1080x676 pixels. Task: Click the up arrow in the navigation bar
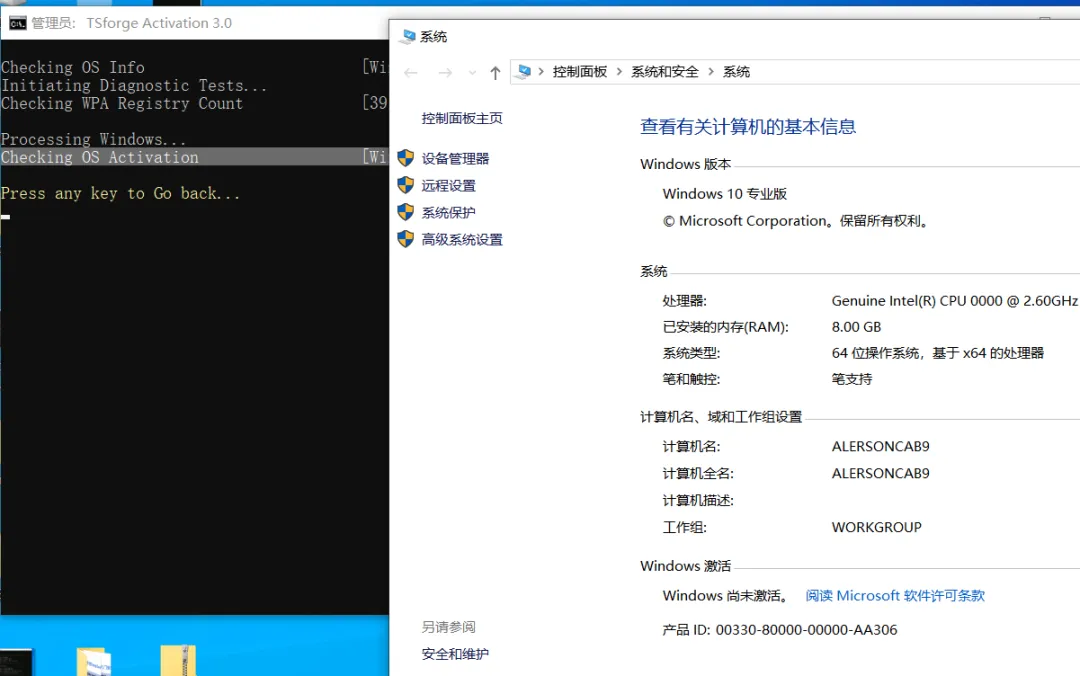495,72
